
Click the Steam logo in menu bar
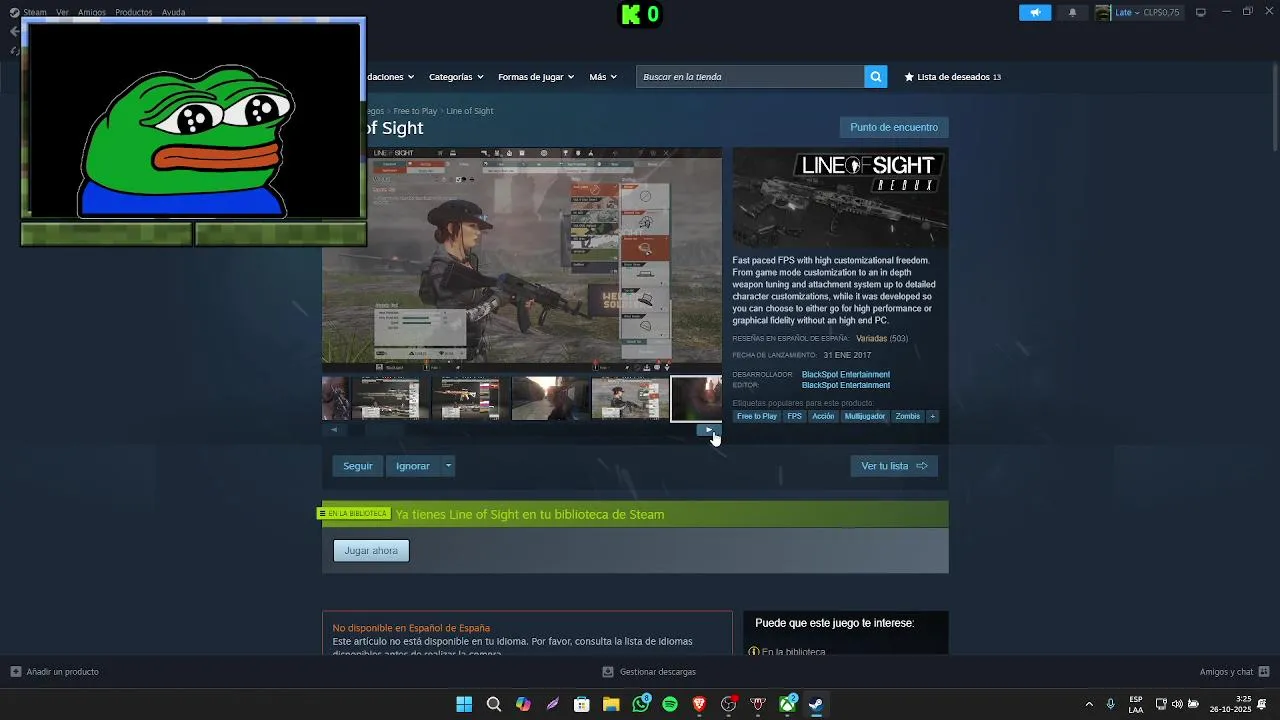[x=14, y=12]
